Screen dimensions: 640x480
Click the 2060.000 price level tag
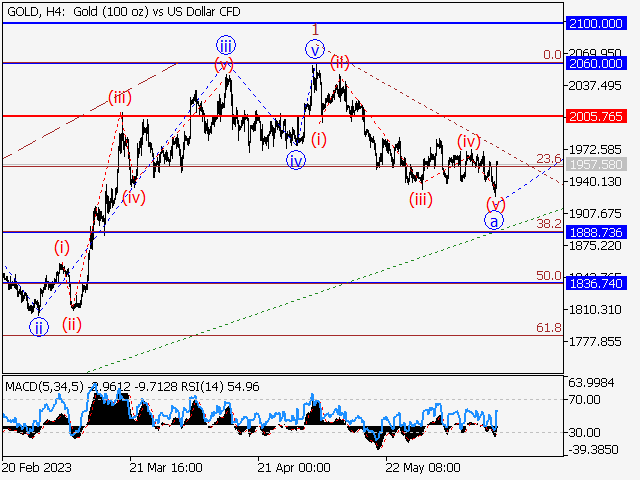coord(595,63)
